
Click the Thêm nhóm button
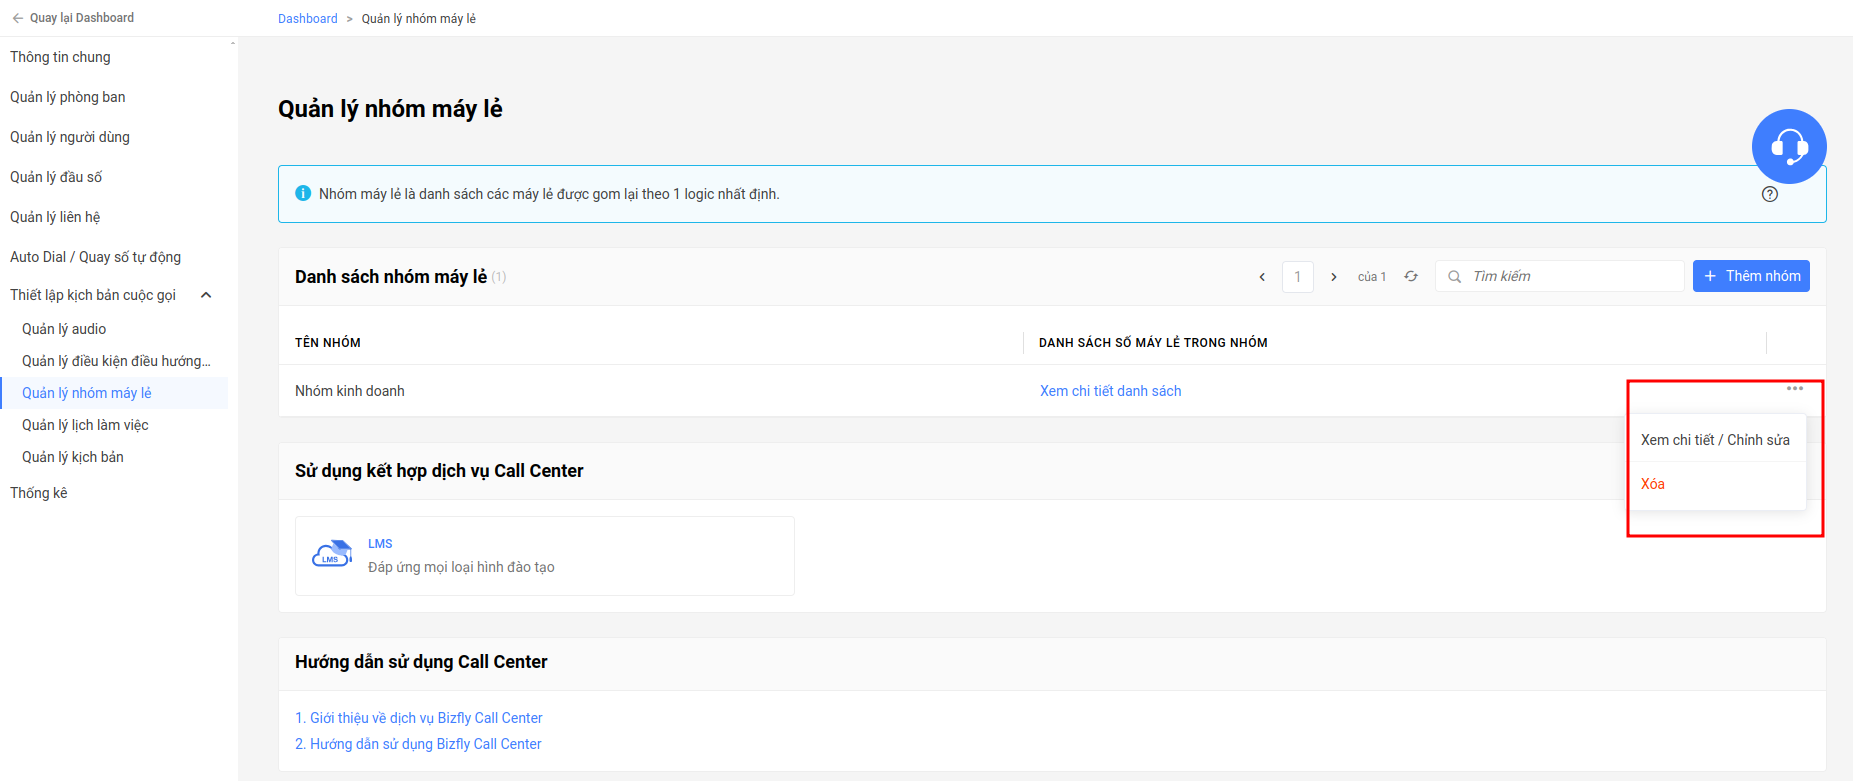(x=1751, y=276)
